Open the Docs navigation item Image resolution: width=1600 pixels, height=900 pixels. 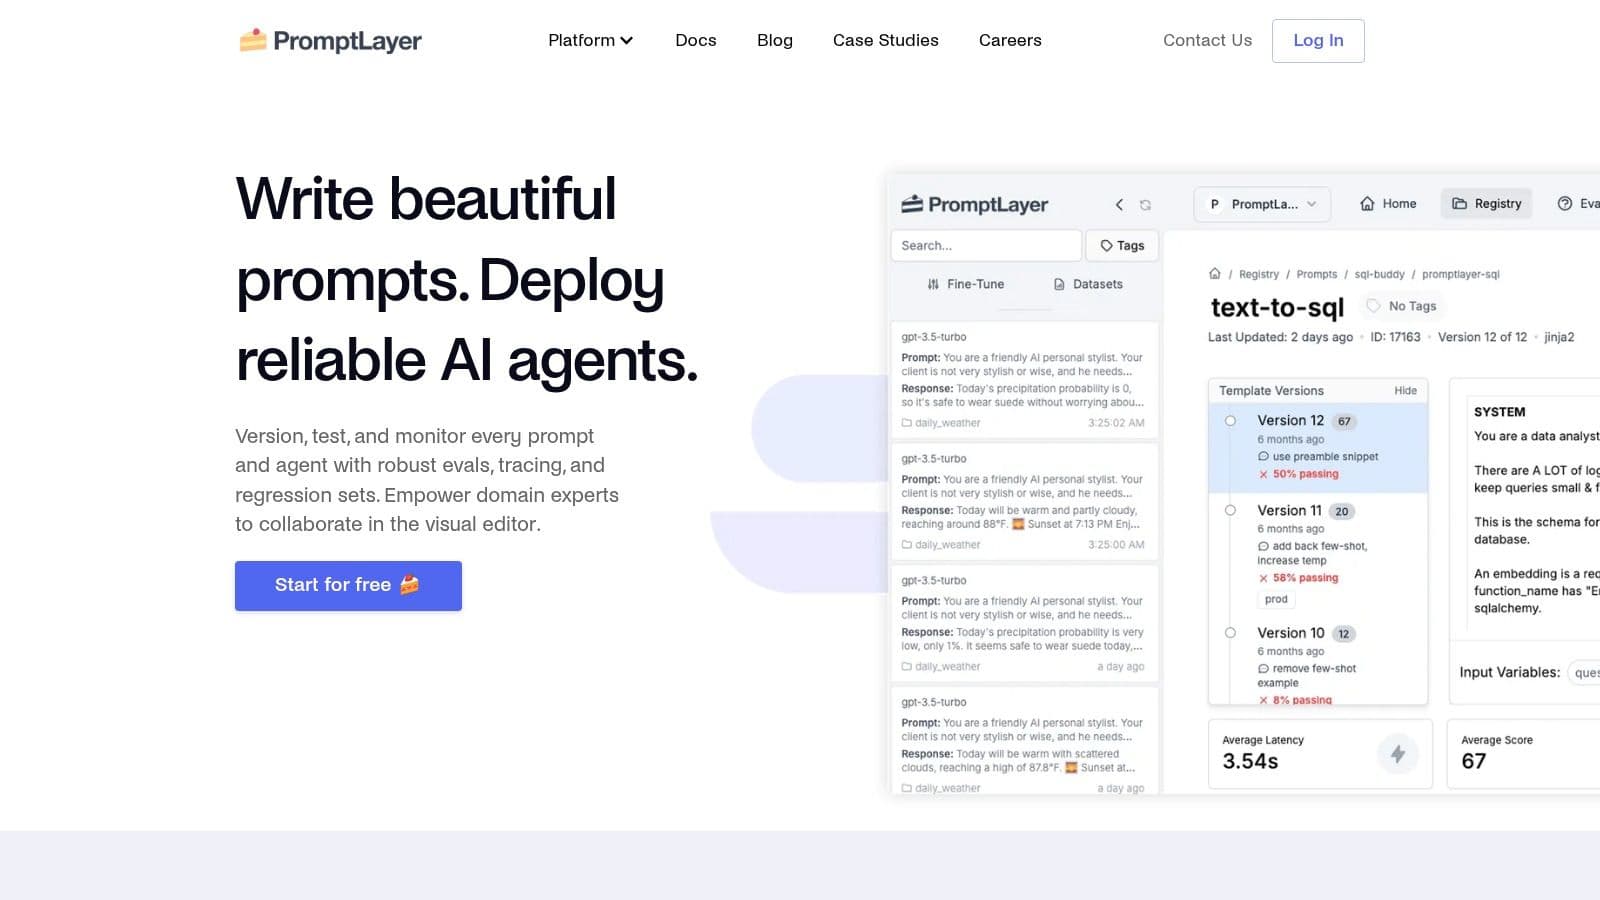[695, 41]
